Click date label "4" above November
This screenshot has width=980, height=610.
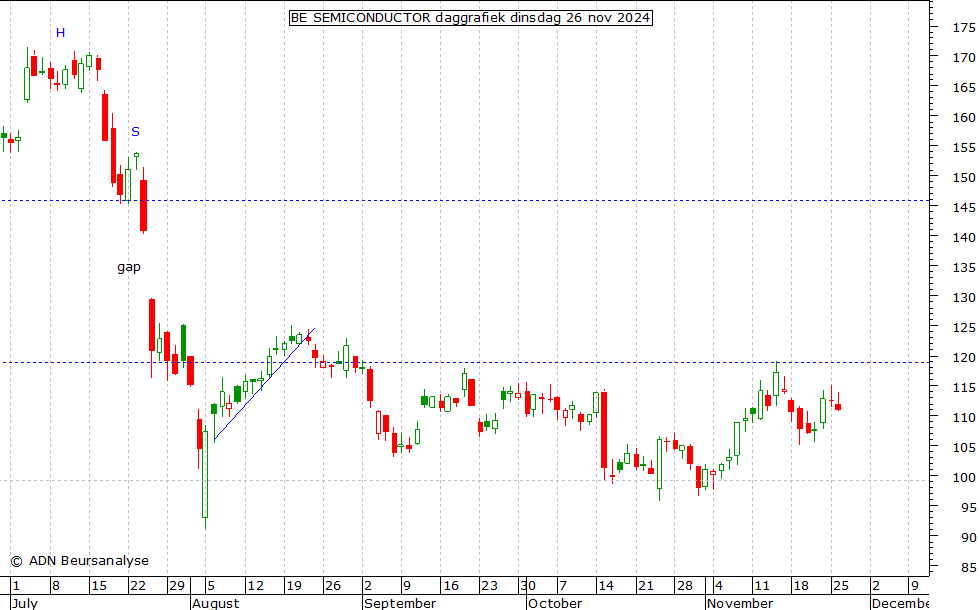pyautogui.click(x=719, y=586)
